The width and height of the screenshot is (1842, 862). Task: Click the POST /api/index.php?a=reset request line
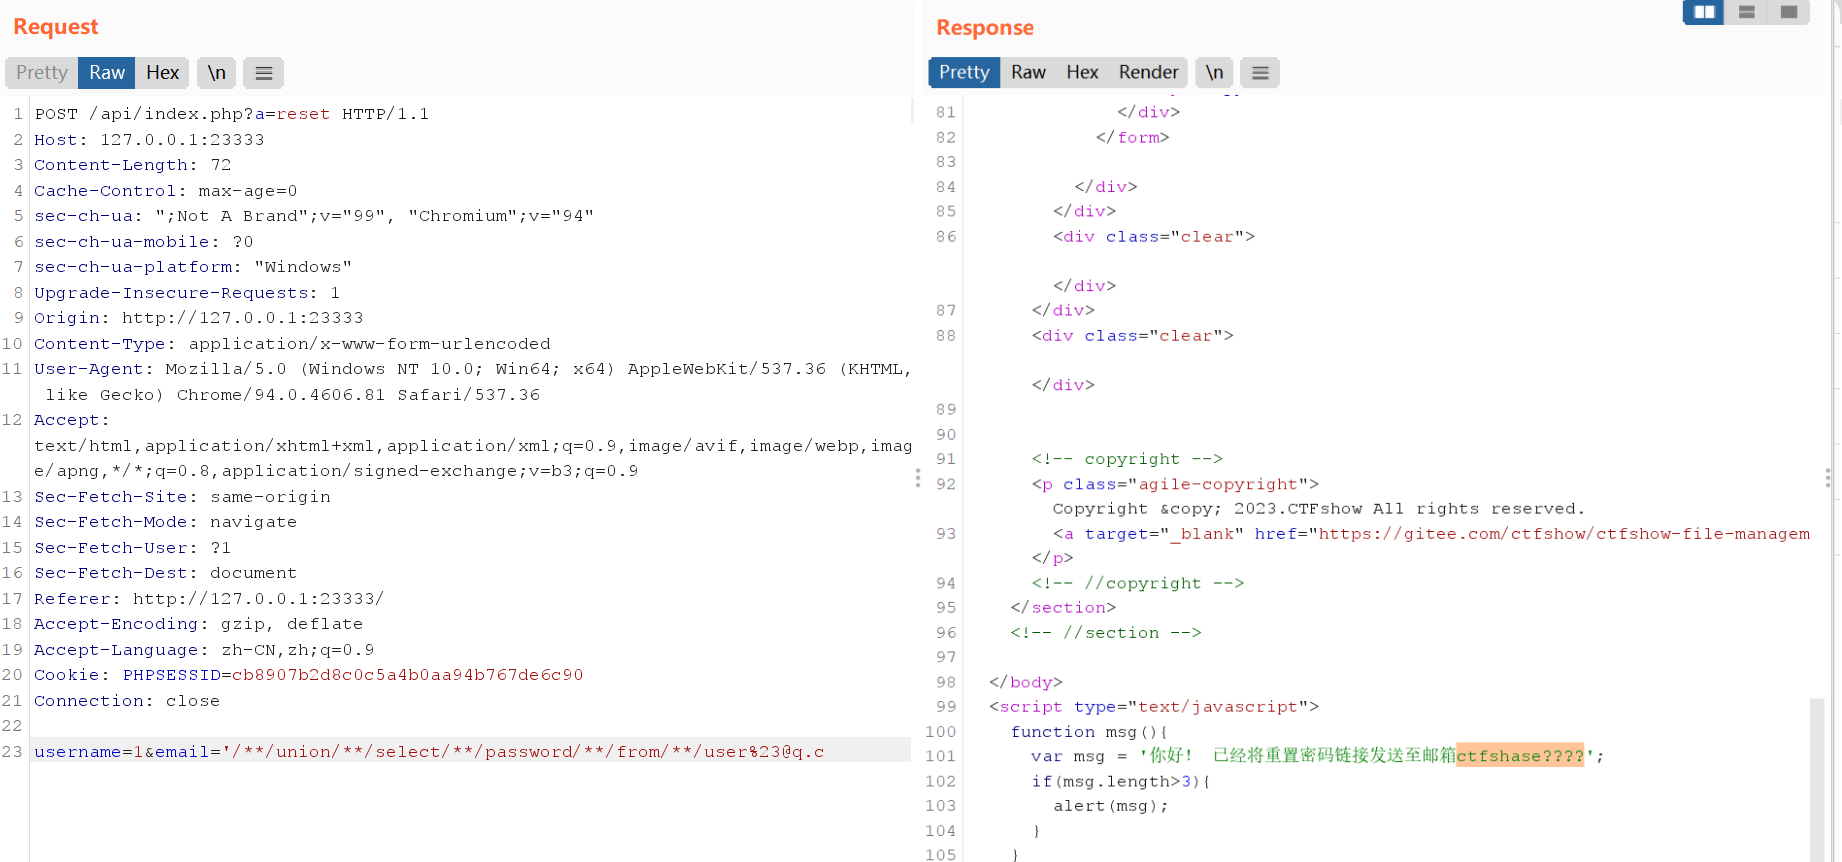coord(232,114)
